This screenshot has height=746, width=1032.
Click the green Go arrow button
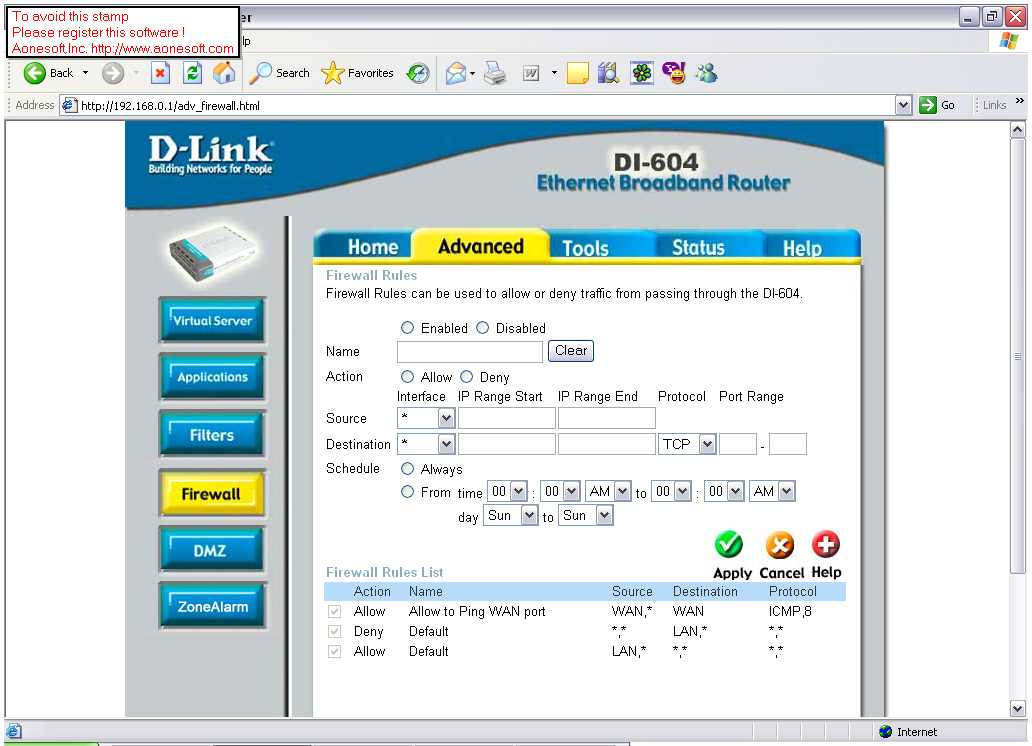(927, 105)
